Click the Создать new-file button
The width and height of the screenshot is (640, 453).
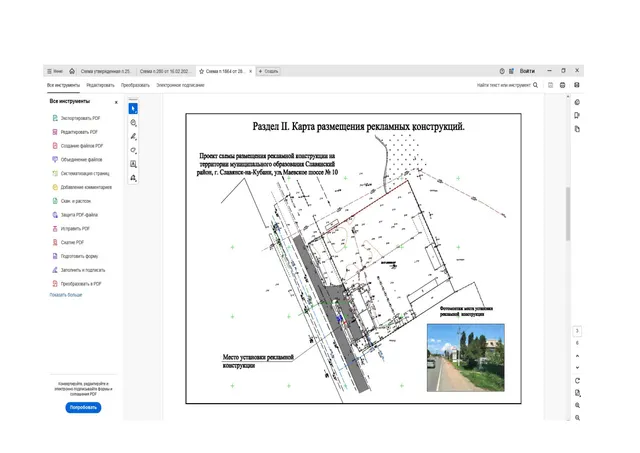(x=268, y=71)
